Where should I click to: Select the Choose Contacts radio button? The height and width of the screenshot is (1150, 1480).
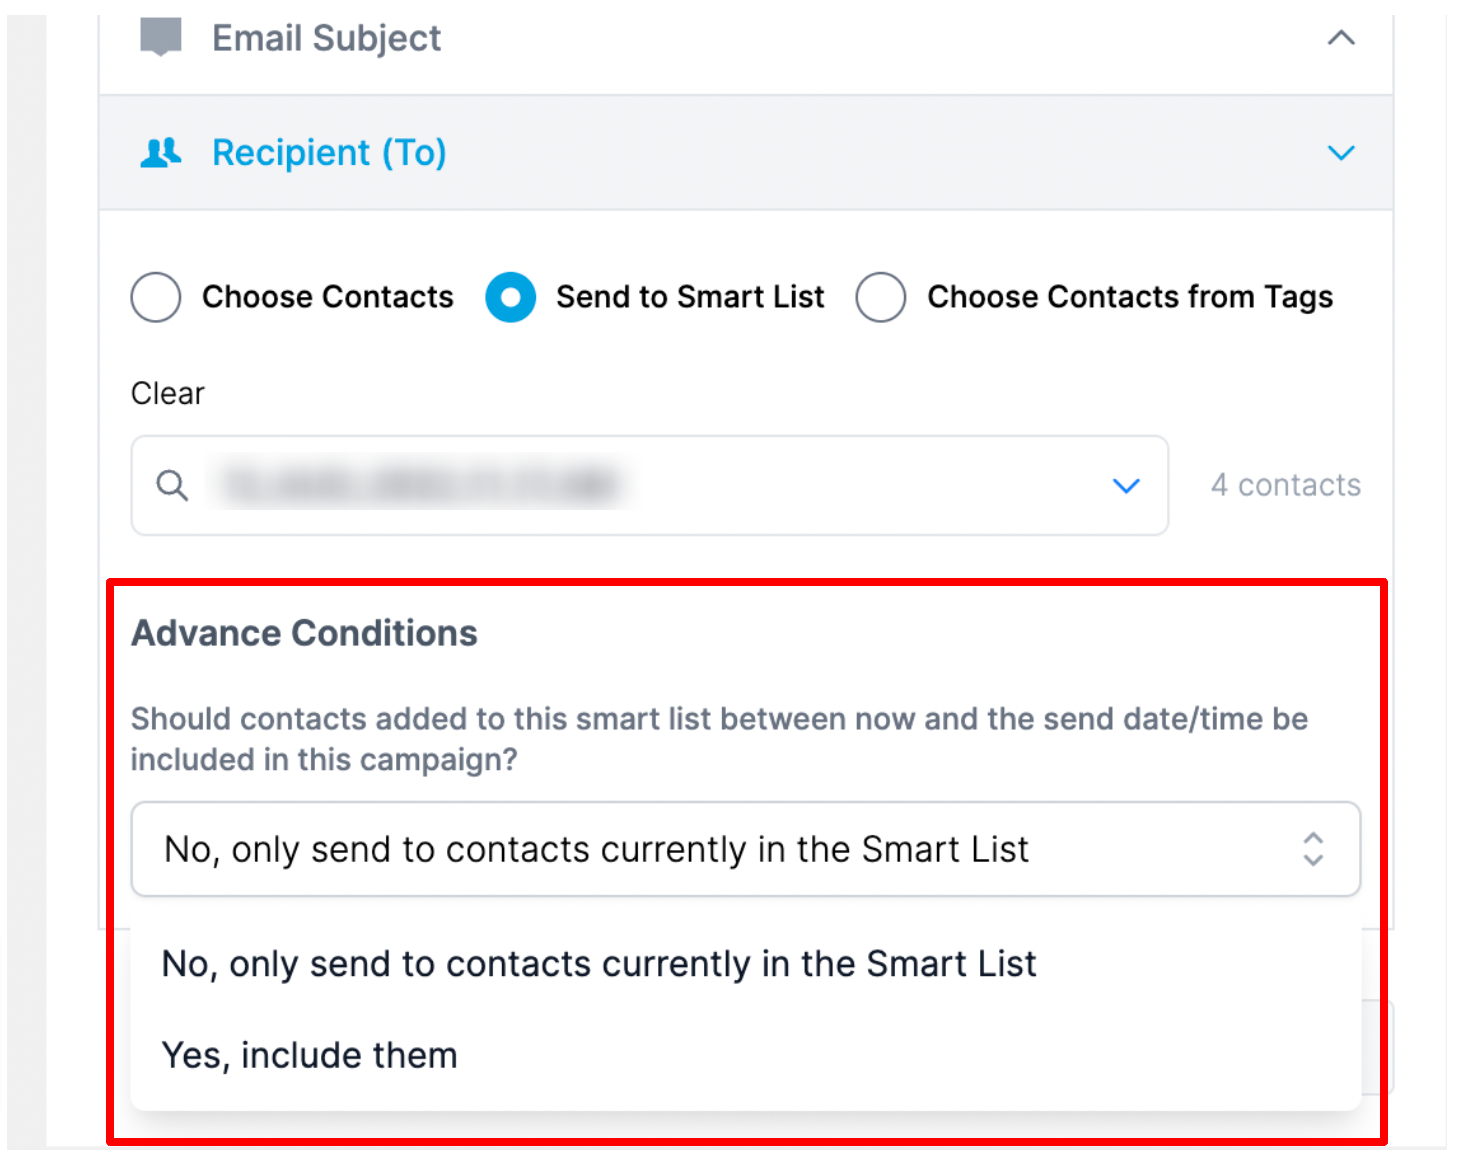(x=156, y=297)
